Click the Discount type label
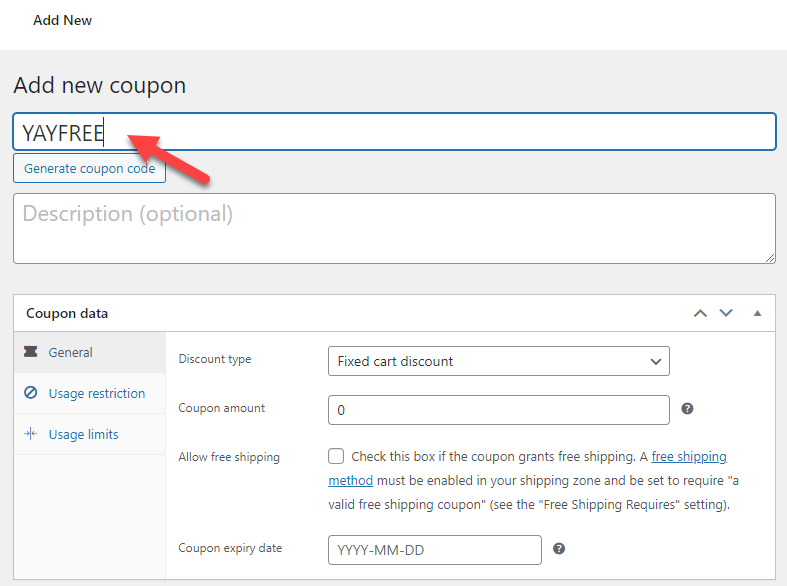The image size is (787, 586). [215, 359]
